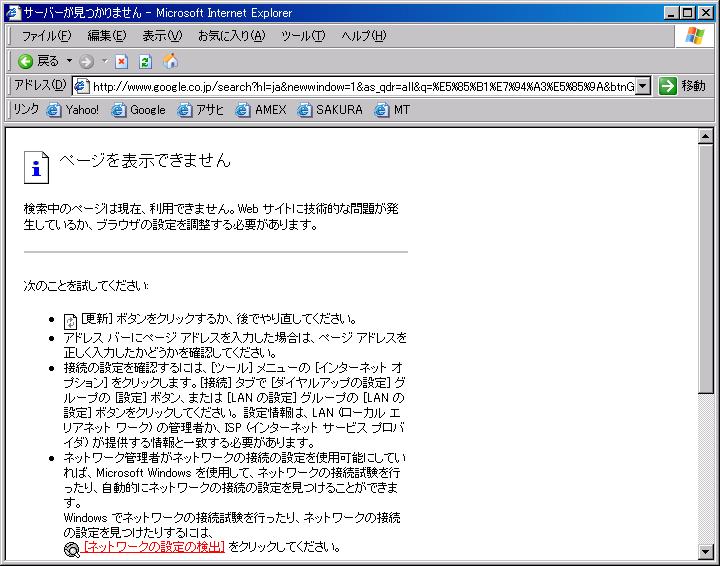This screenshot has height=566, width=720.
Task: Open the ツール(T) menu
Action: [303, 36]
